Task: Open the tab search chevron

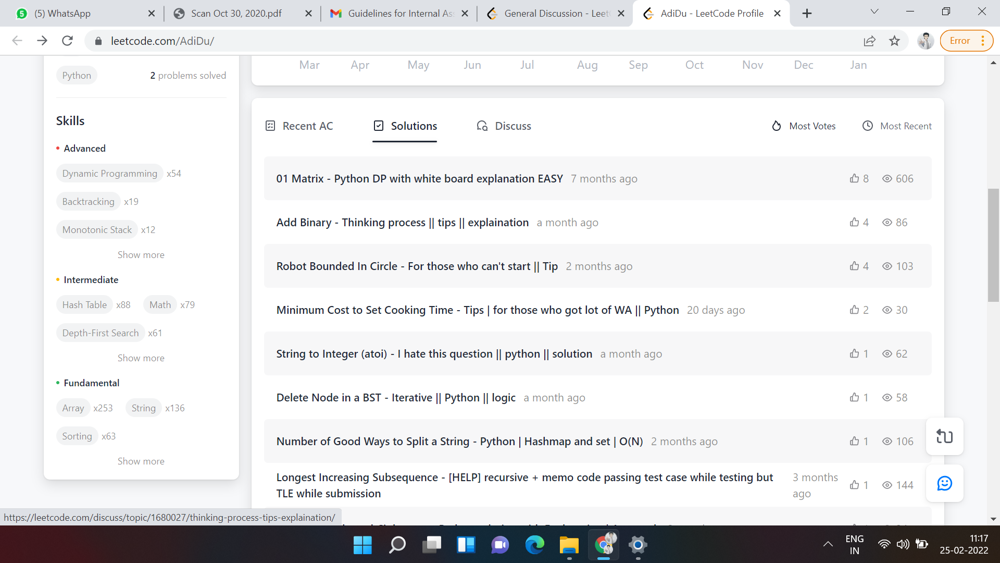Action: click(874, 11)
